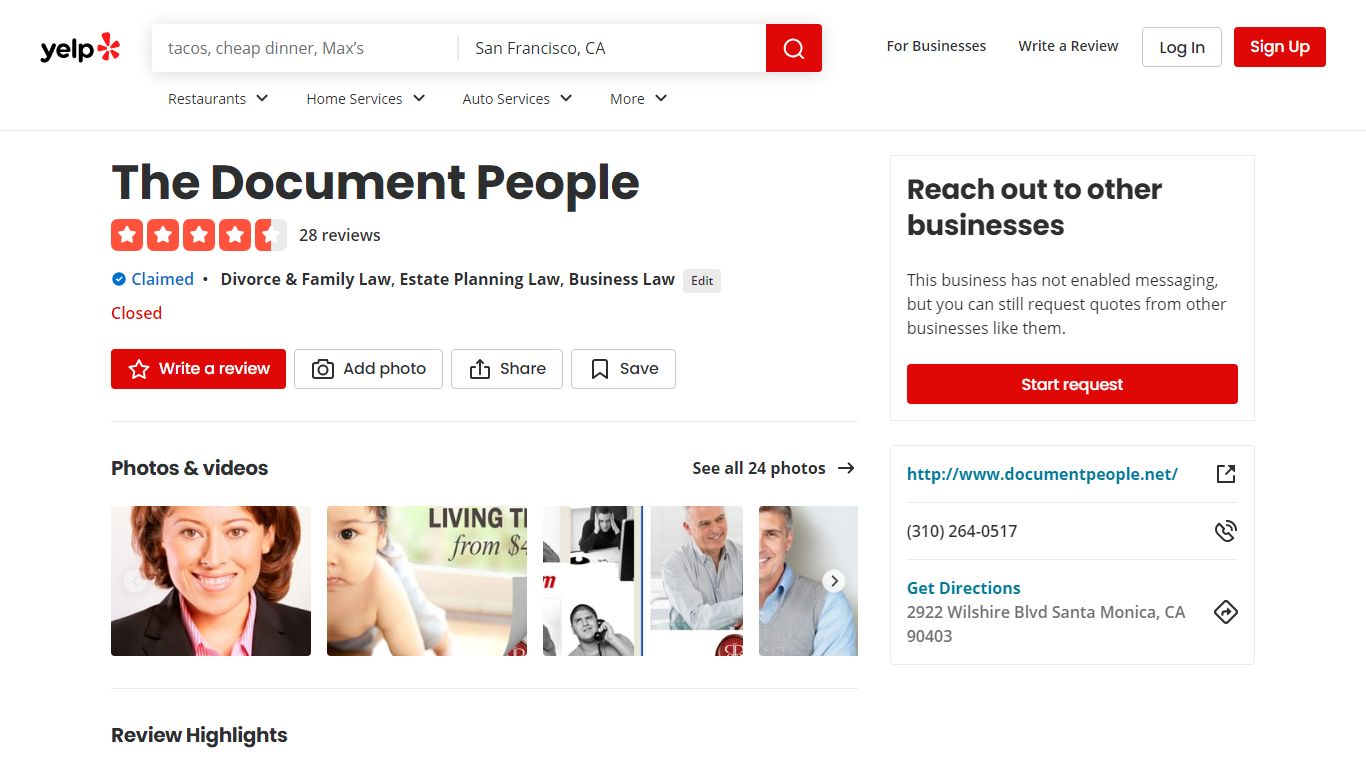Click the bookmark Save icon
The width and height of the screenshot is (1366, 768).
[600, 369]
